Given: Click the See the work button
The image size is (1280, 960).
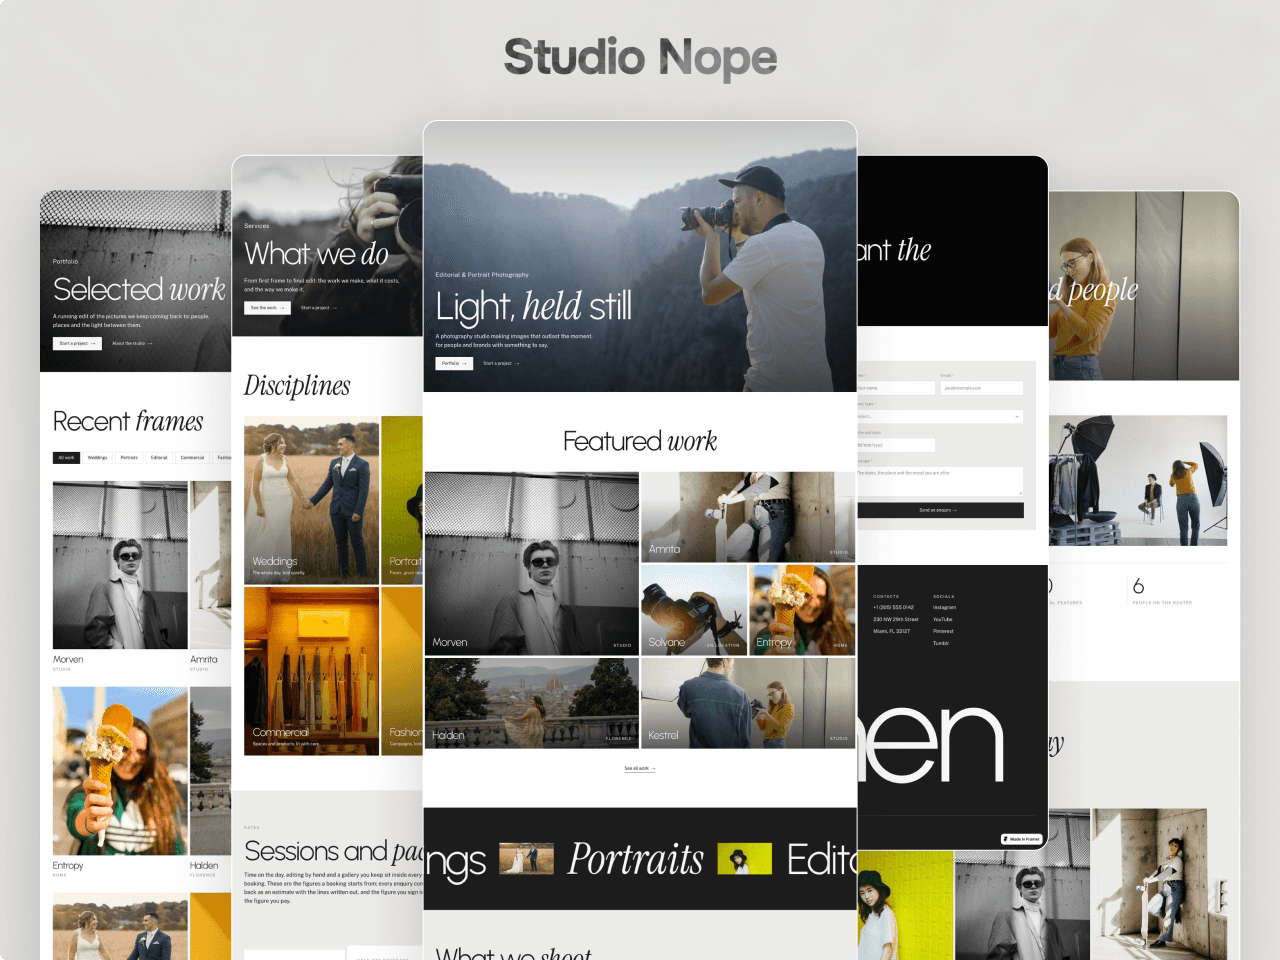Looking at the screenshot, I should pyautogui.click(x=267, y=308).
